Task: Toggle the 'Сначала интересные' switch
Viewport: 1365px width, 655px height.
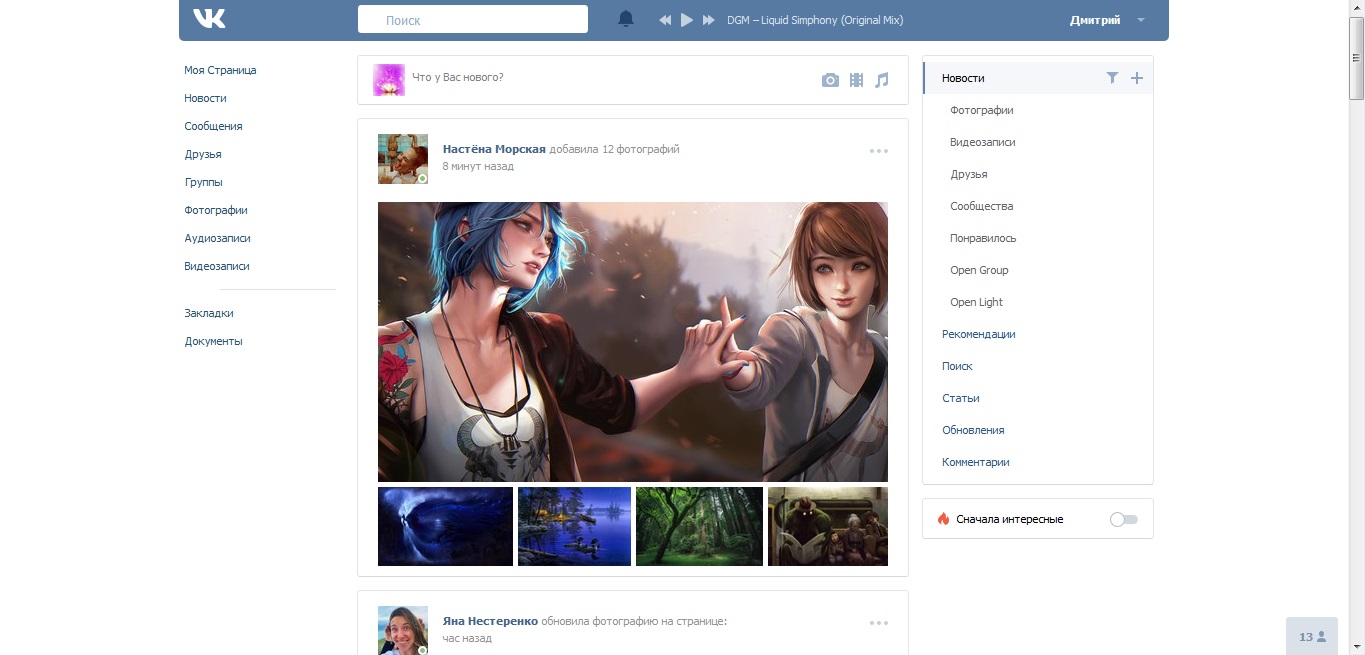Action: 1124,519
